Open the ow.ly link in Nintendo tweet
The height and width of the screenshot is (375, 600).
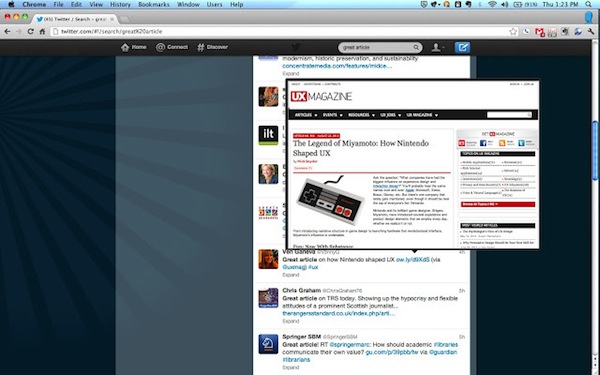412,259
